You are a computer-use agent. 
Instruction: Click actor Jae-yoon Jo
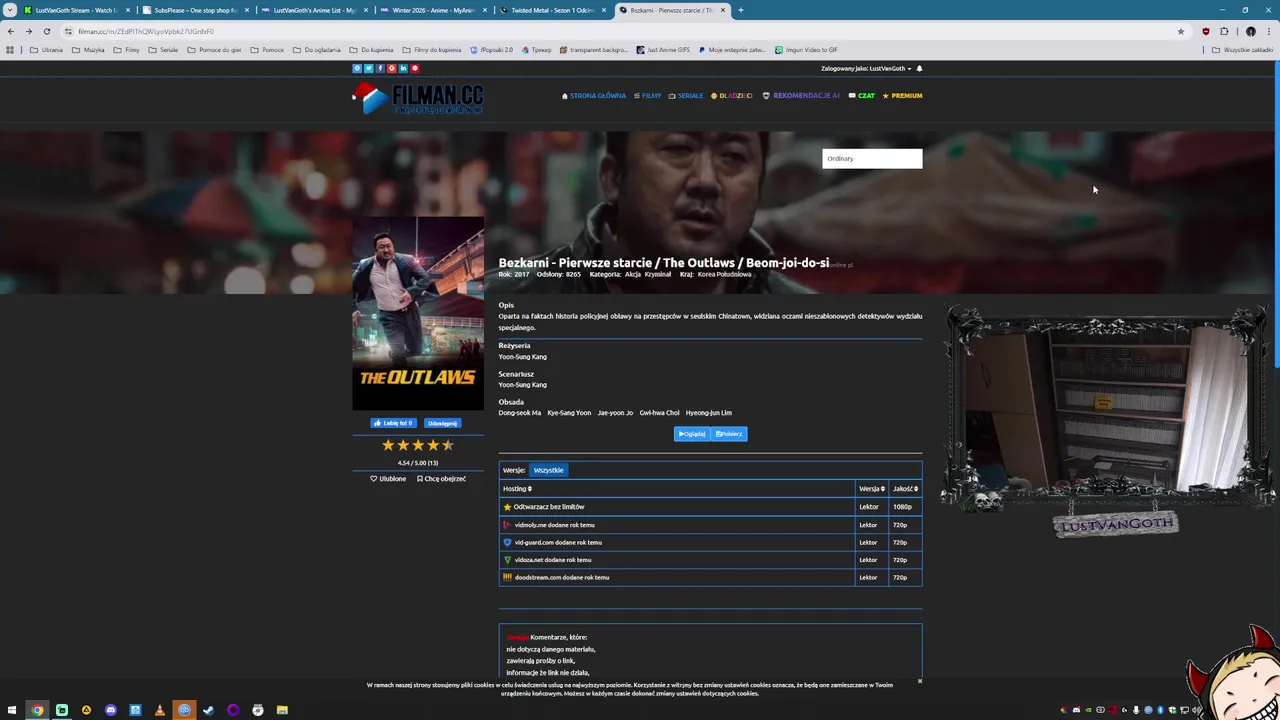(615, 413)
